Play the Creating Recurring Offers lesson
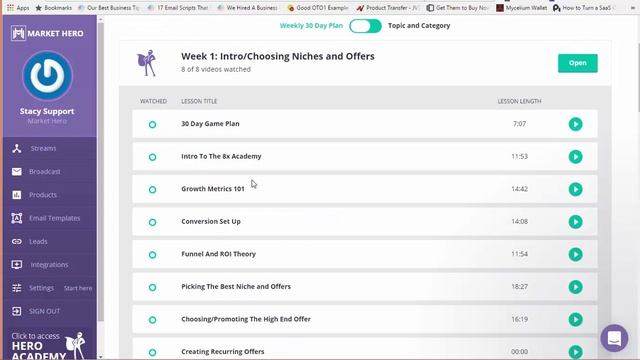 coord(576,352)
